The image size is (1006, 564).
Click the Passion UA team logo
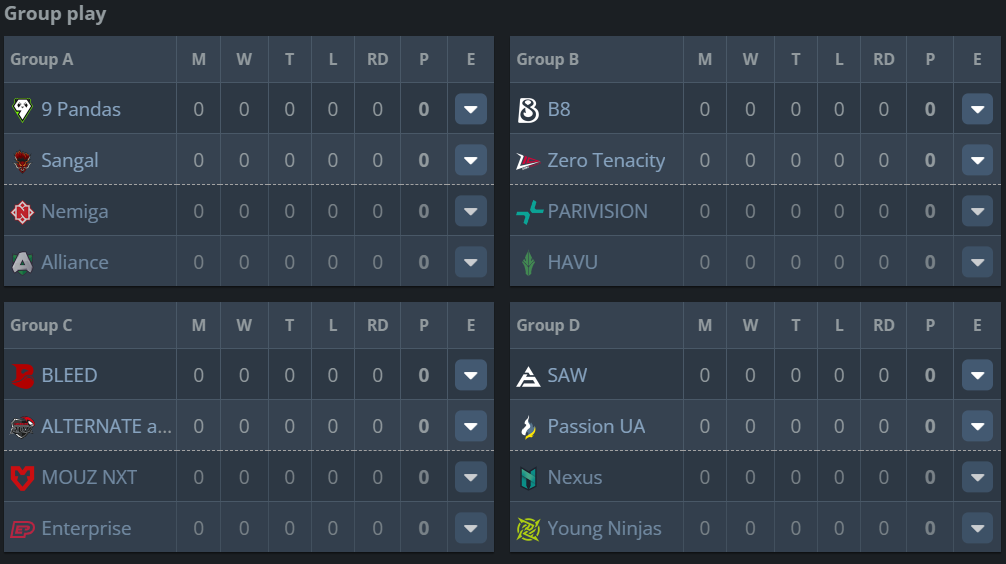click(528, 426)
